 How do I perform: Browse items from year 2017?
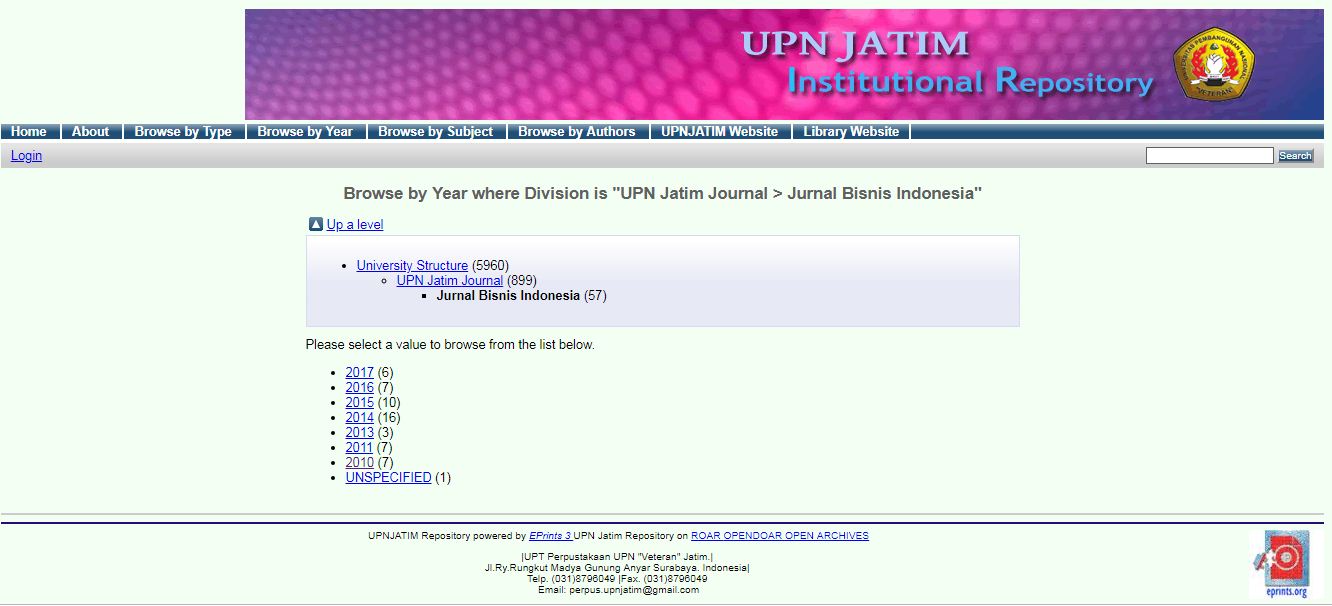pos(359,372)
